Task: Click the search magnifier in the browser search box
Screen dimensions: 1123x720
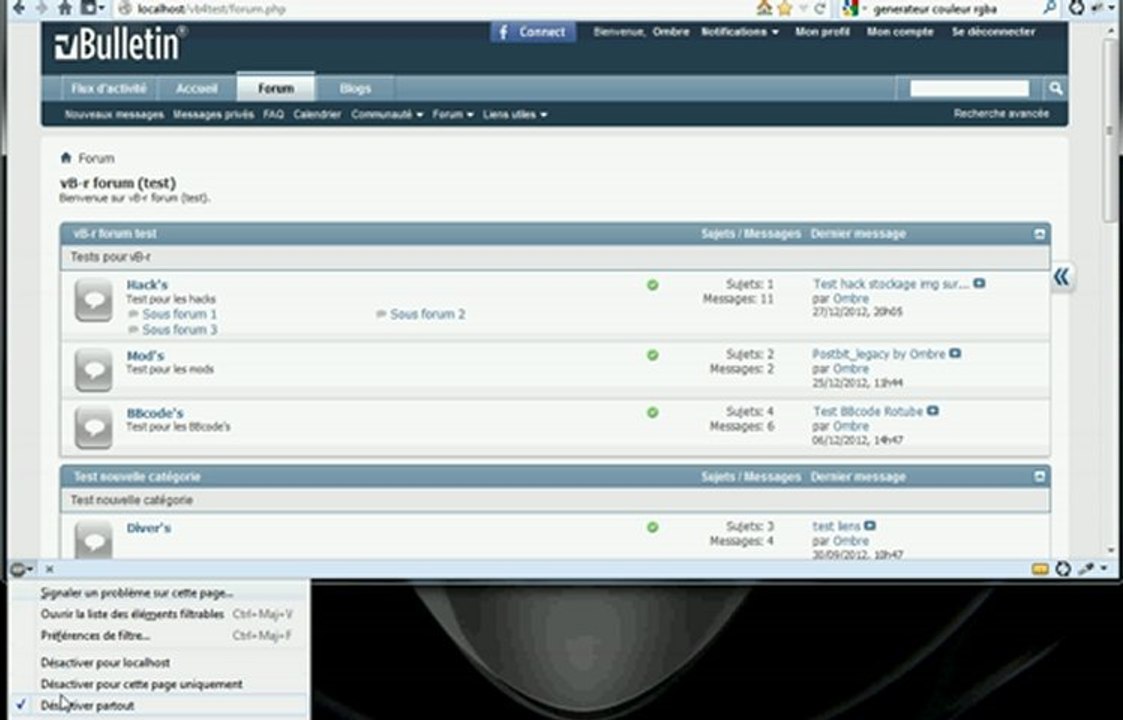Action: [1050, 9]
